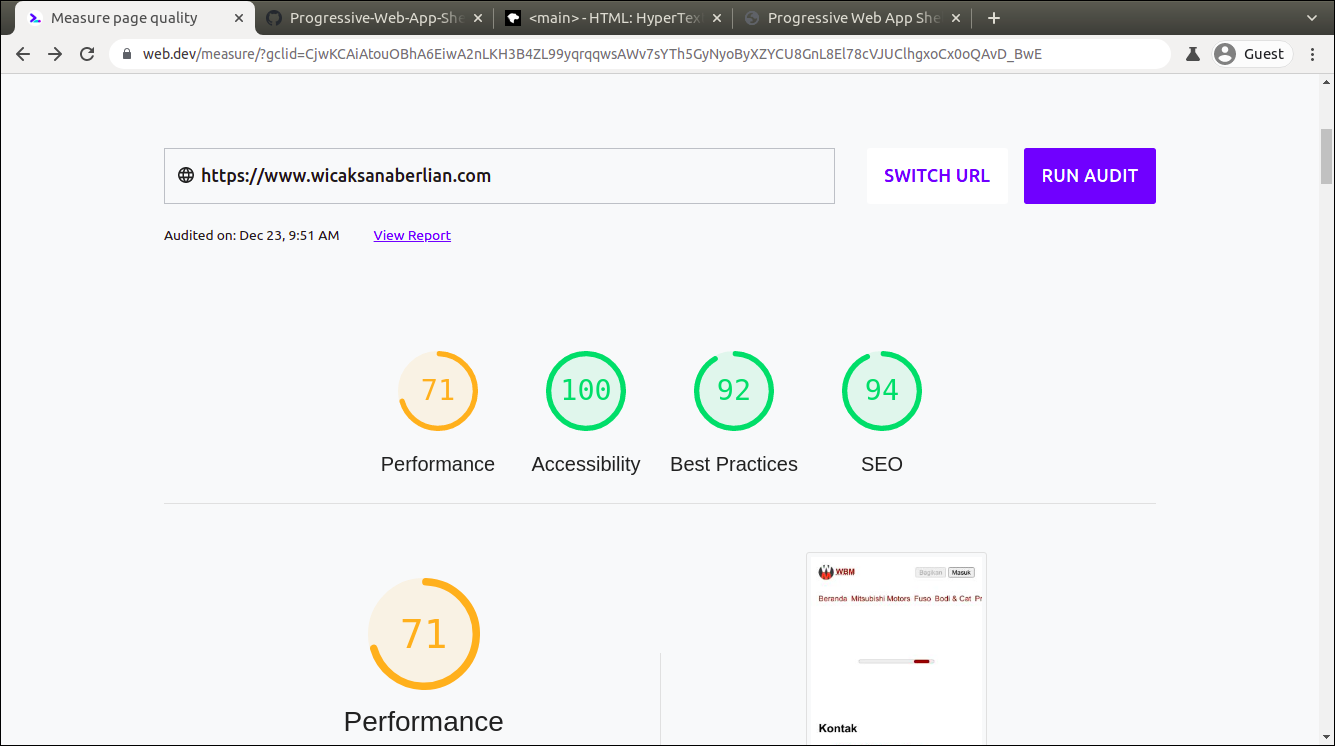Switch to the Measure page quality tab

[x=120, y=17]
